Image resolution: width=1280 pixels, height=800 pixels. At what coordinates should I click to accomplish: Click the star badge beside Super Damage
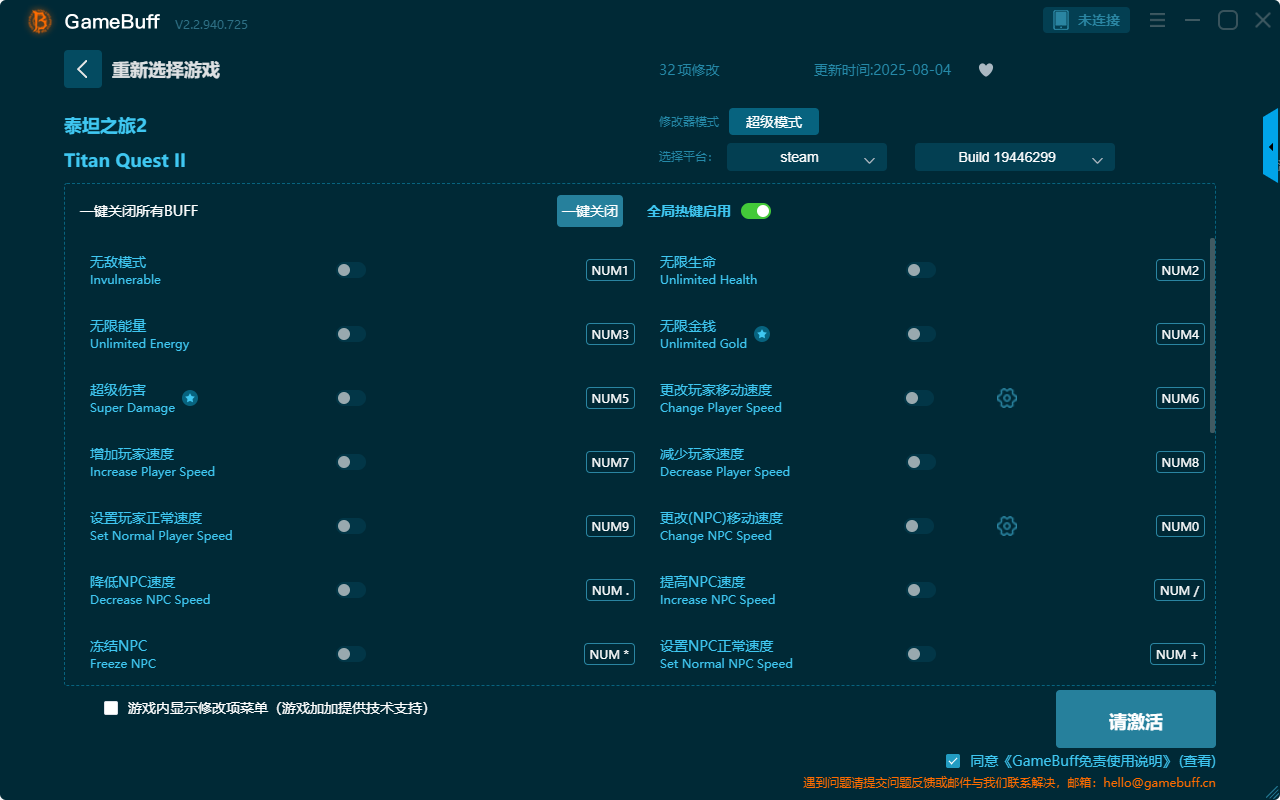click(190, 398)
